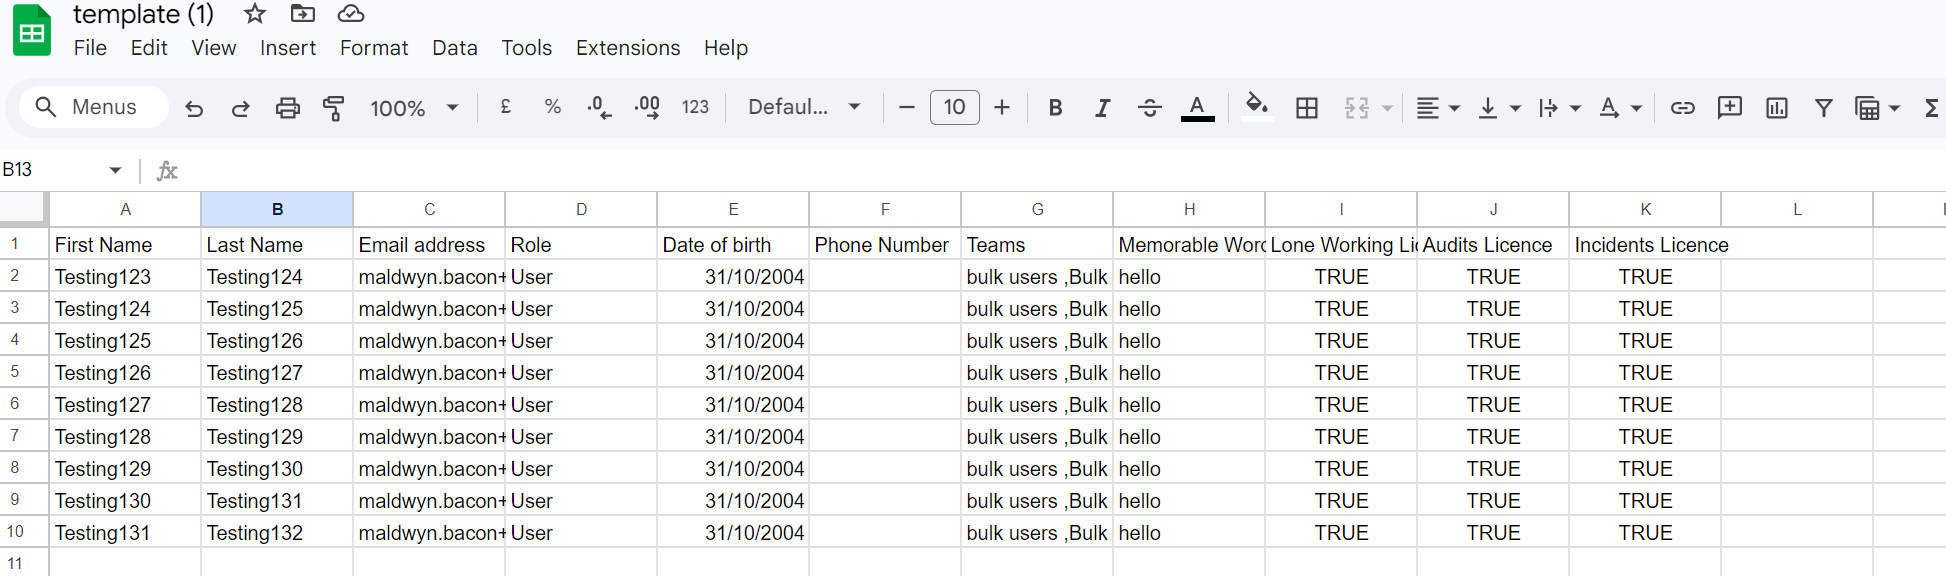The height and width of the screenshot is (576, 1946).
Task: Open the Extensions menu
Action: (627, 48)
